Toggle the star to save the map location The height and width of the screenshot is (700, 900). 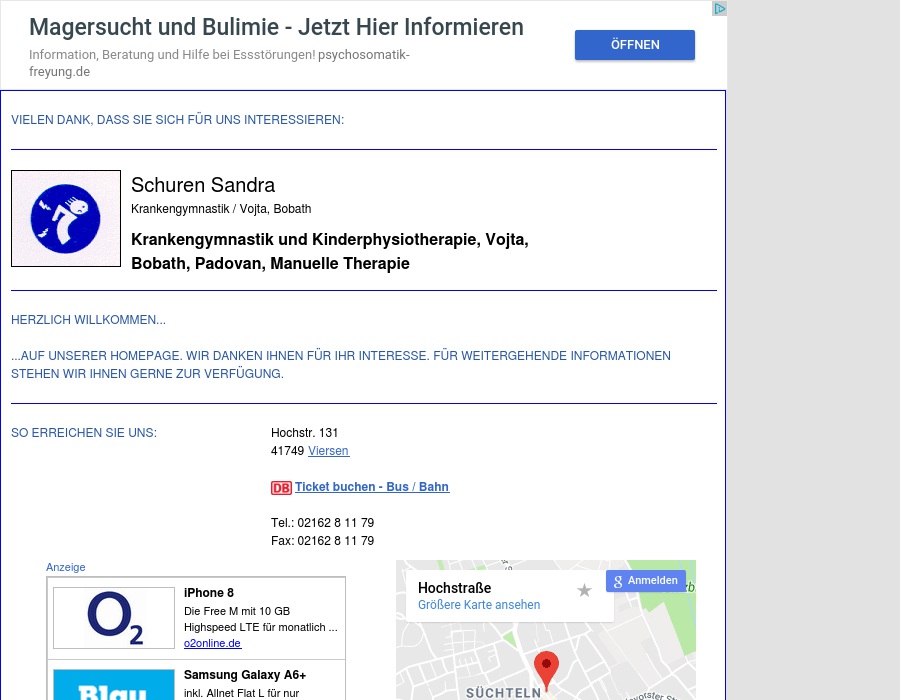(x=584, y=590)
